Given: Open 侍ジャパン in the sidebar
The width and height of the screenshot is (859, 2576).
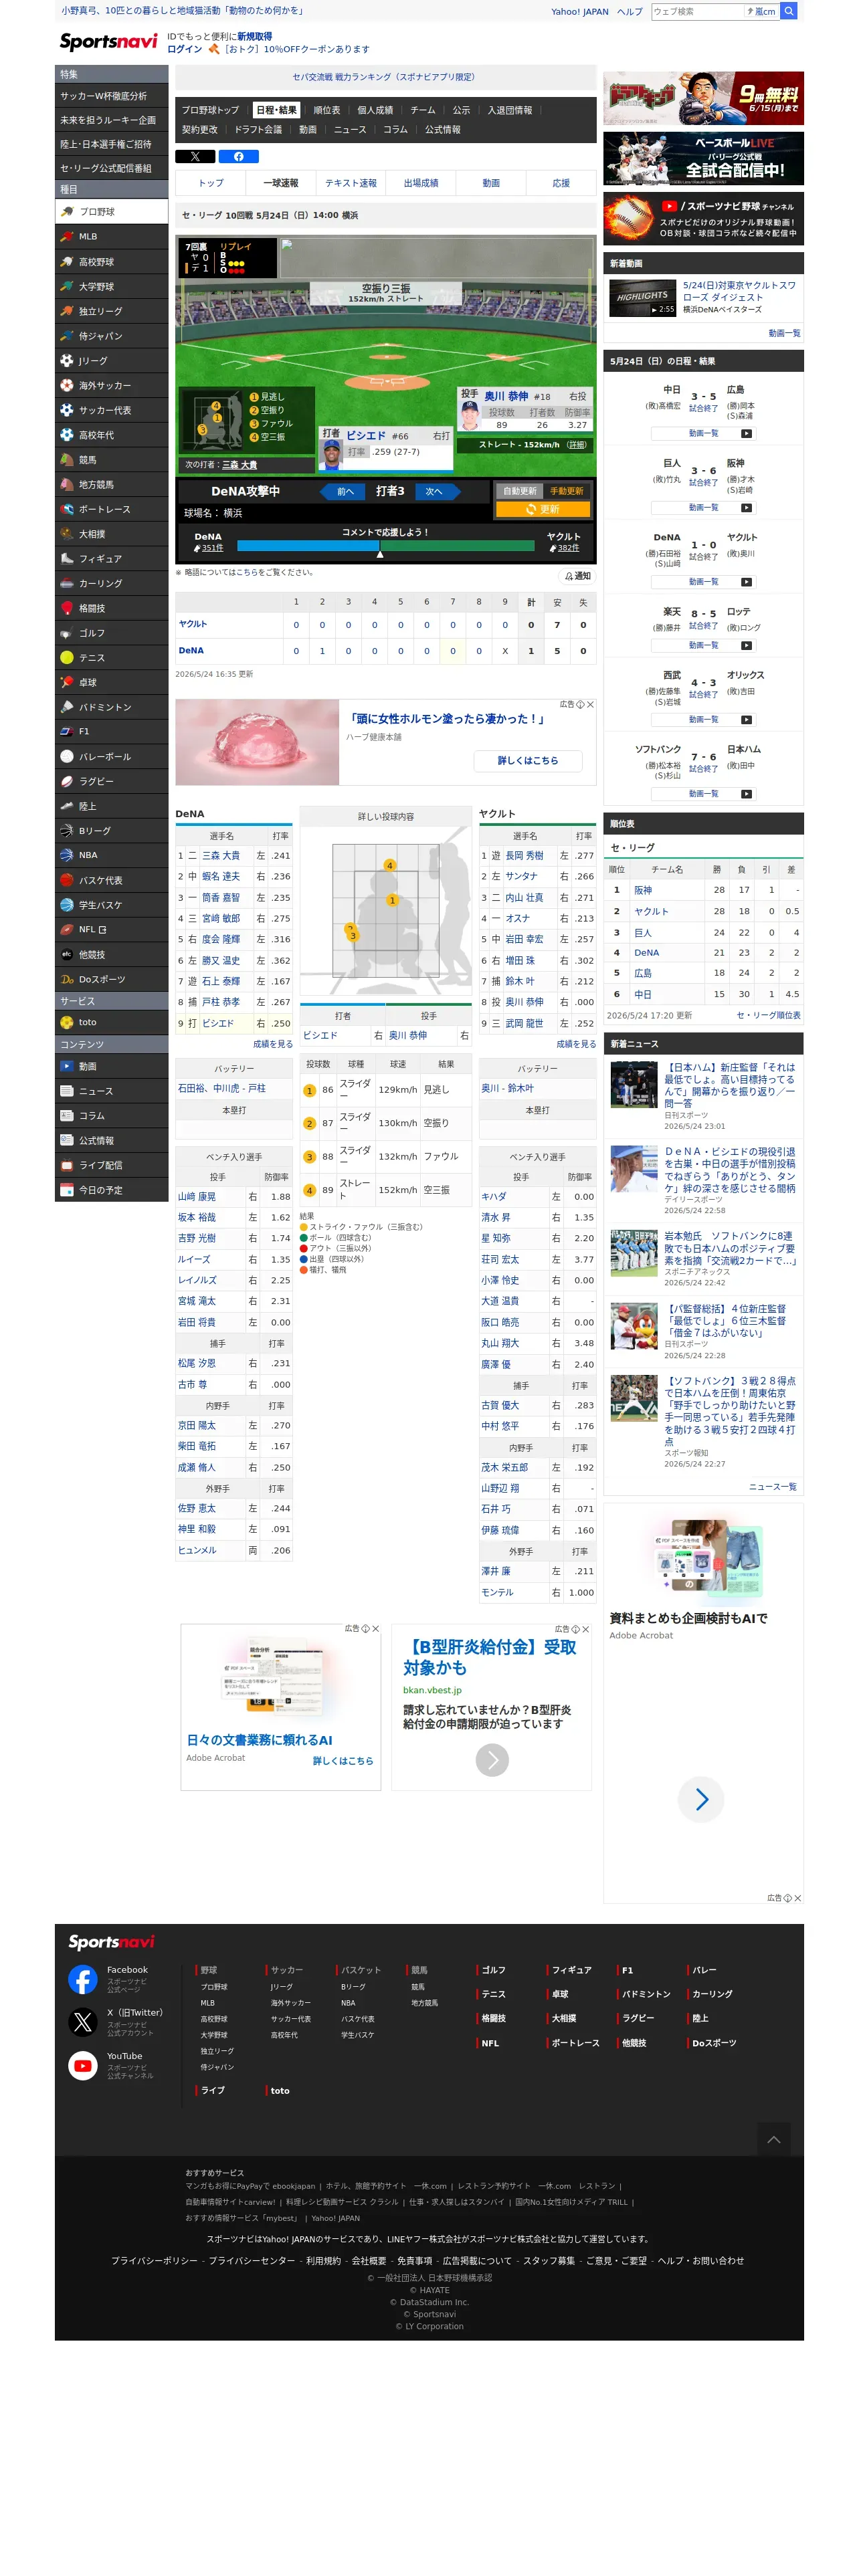Looking at the screenshot, I should point(111,336).
